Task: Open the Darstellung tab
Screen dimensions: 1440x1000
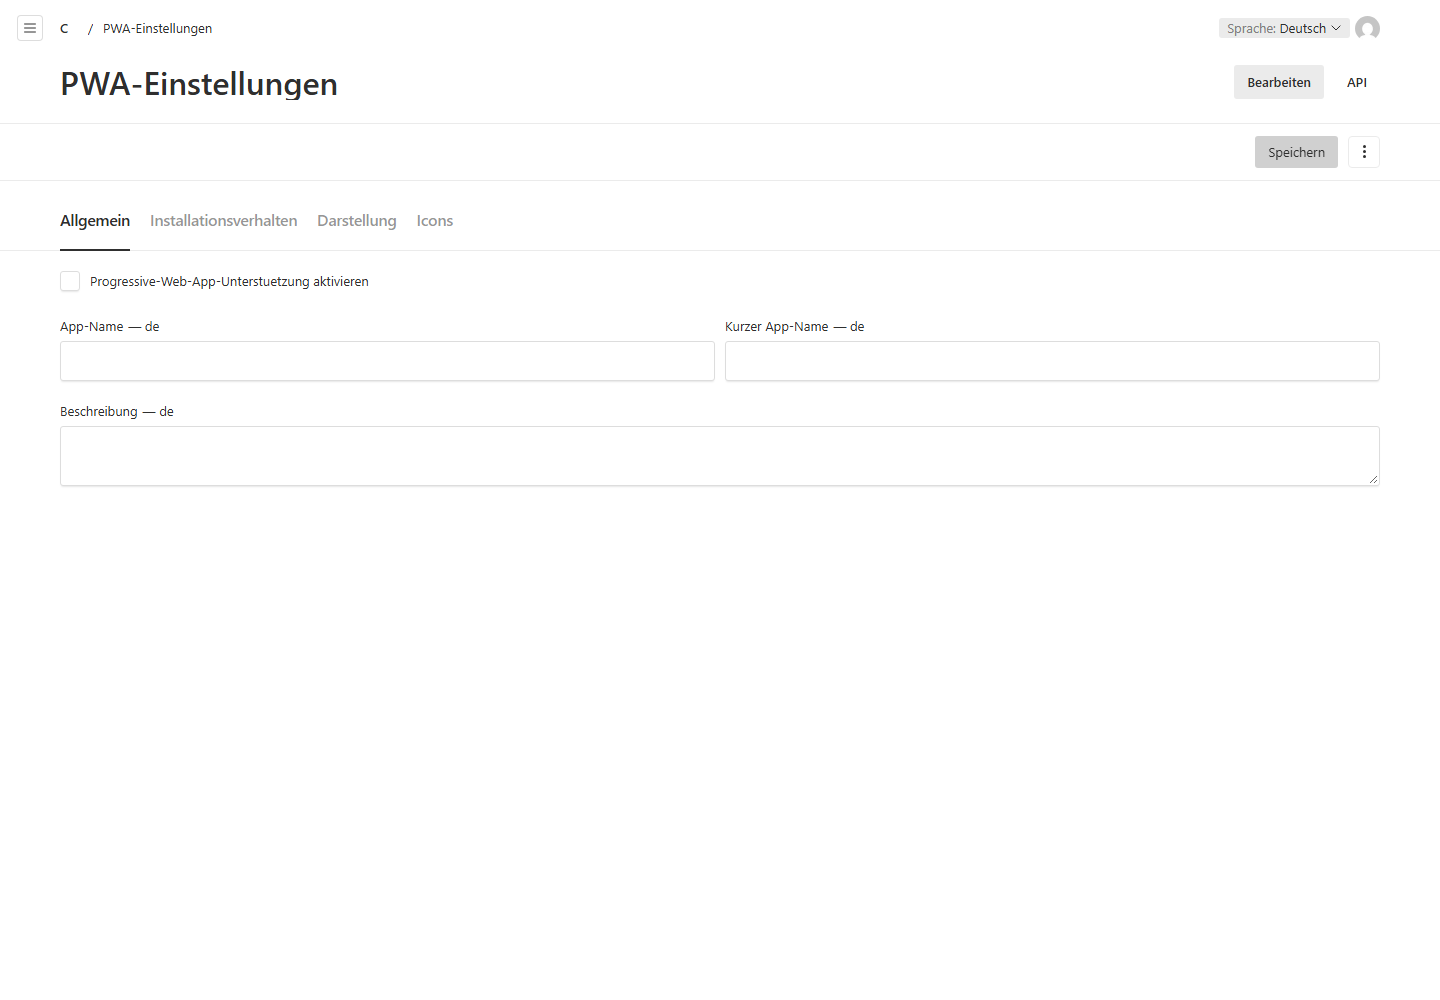Action: [x=357, y=221]
